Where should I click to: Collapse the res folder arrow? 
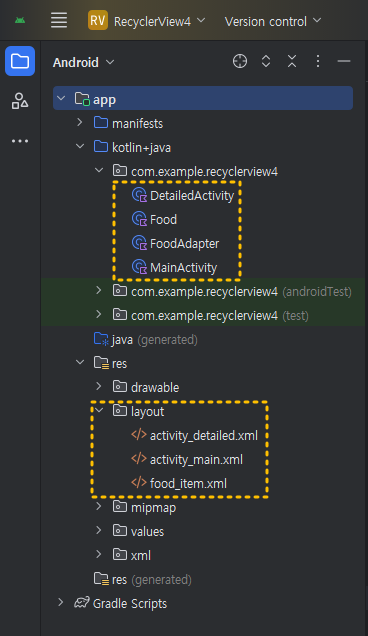coord(80,362)
